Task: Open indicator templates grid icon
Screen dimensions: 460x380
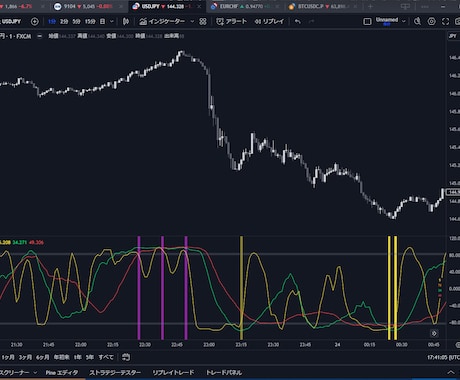Action: coord(203,22)
